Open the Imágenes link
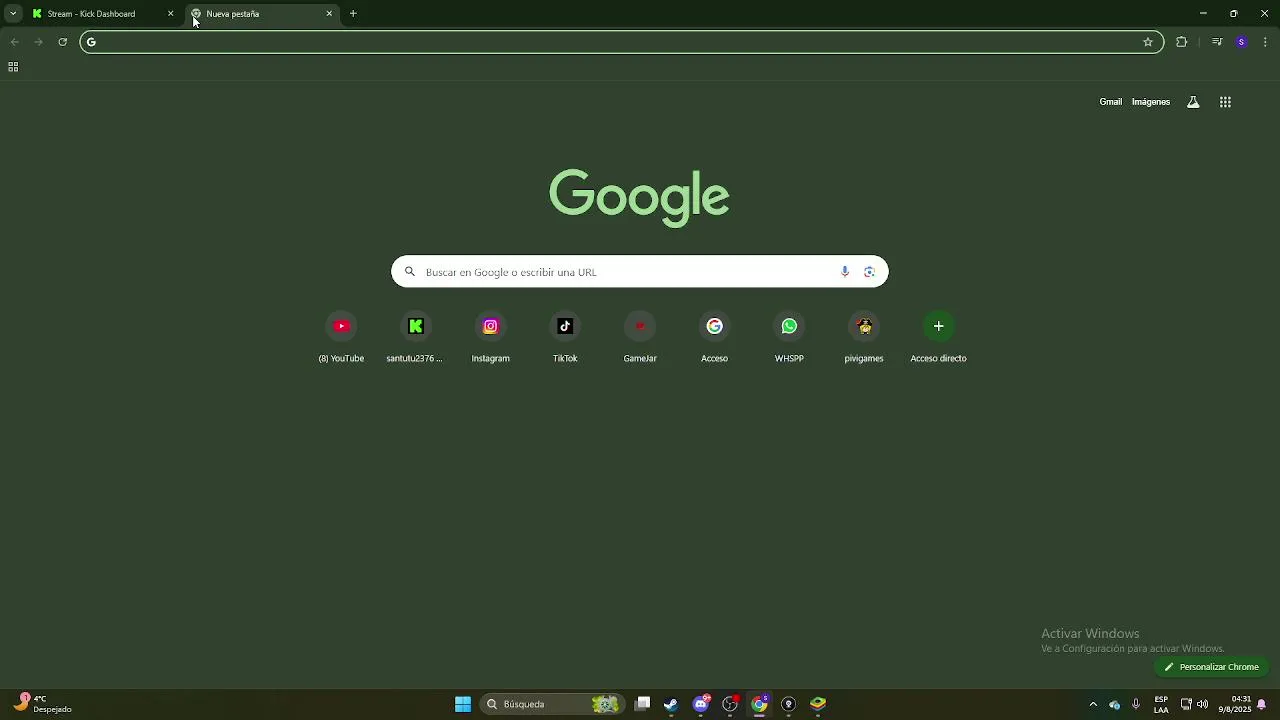 [1151, 102]
